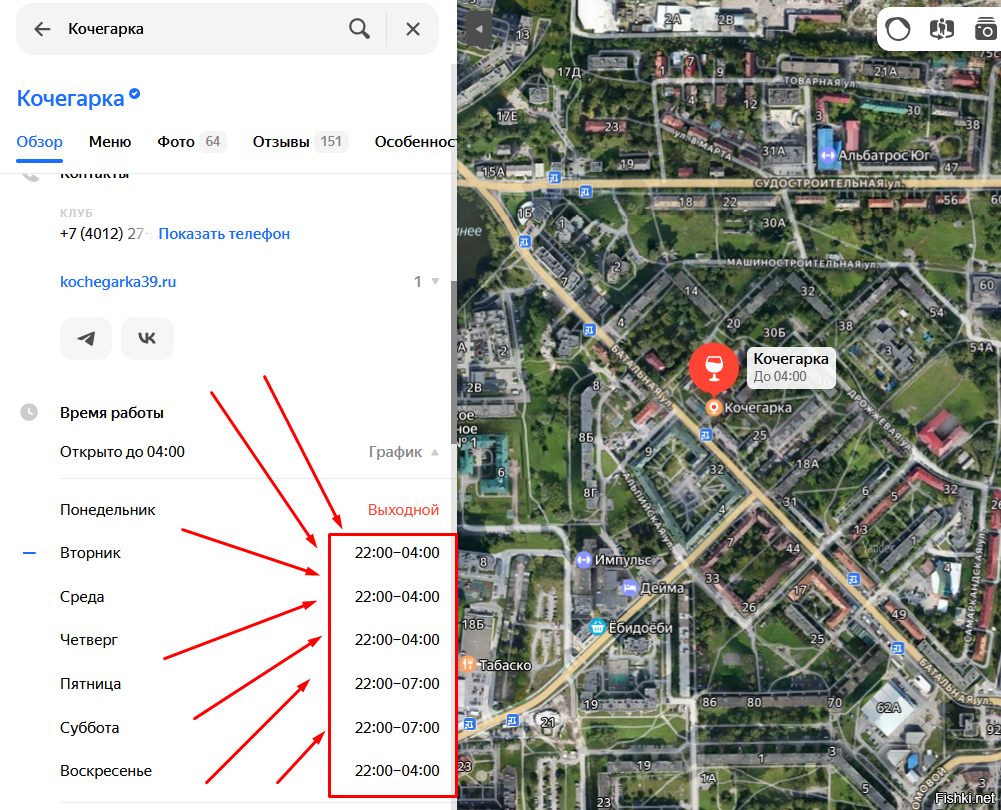The width and height of the screenshot is (1001, 810).
Task: Open the Telegram social icon
Action: point(86,338)
